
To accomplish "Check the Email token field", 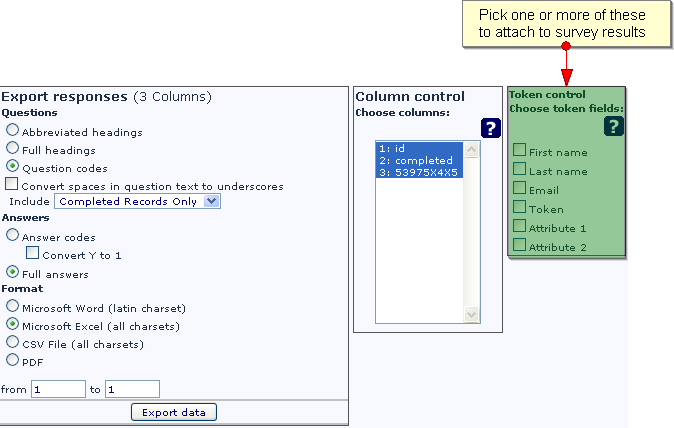I will pos(520,188).
